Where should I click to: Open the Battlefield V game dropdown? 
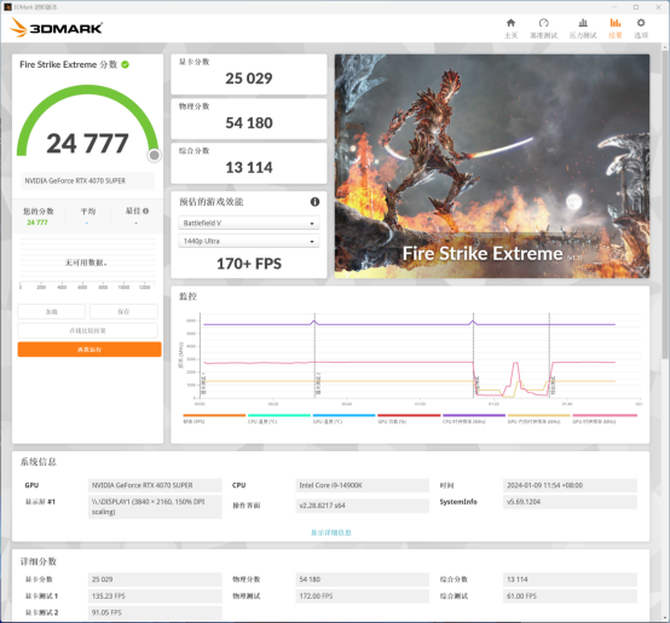[249, 223]
